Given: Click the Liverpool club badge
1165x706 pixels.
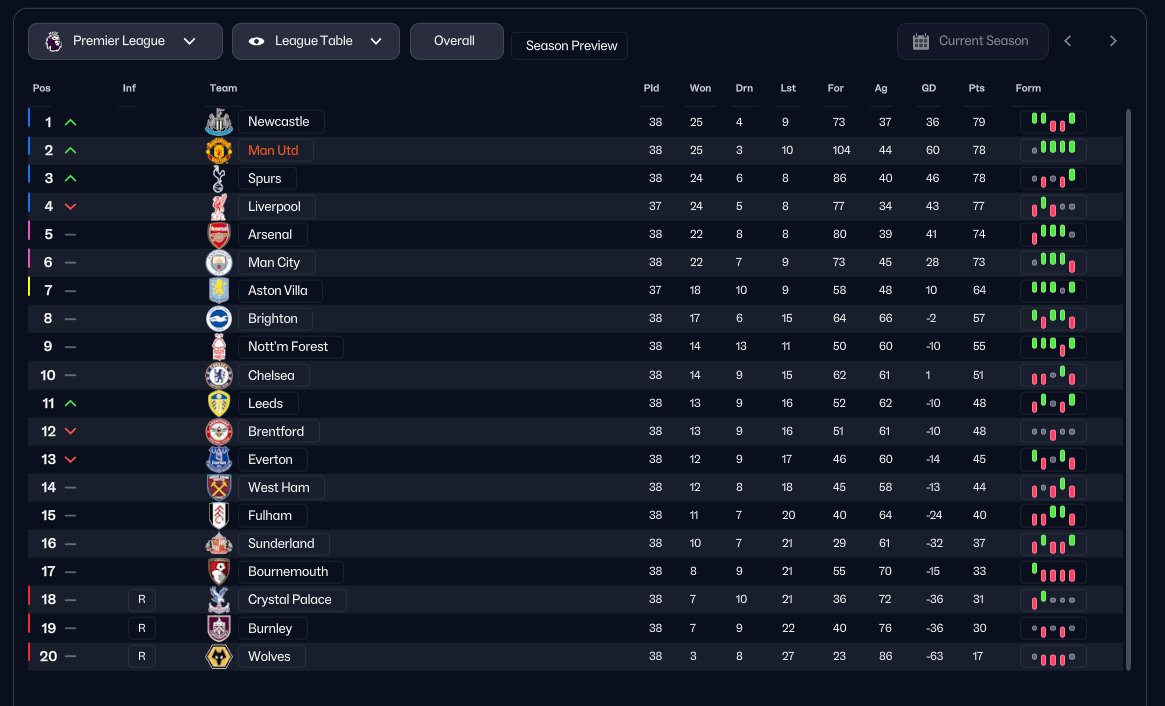Looking at the screenshot, I should pos(219,207).
